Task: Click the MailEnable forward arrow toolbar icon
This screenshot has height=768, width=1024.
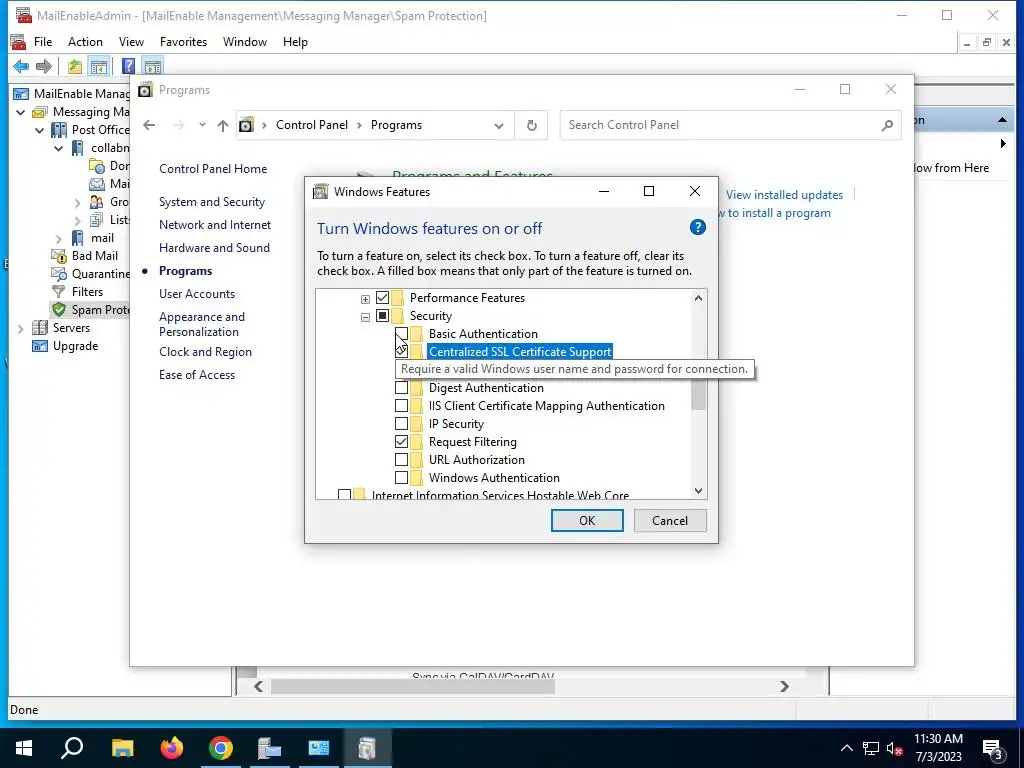Action: point(44,66)
